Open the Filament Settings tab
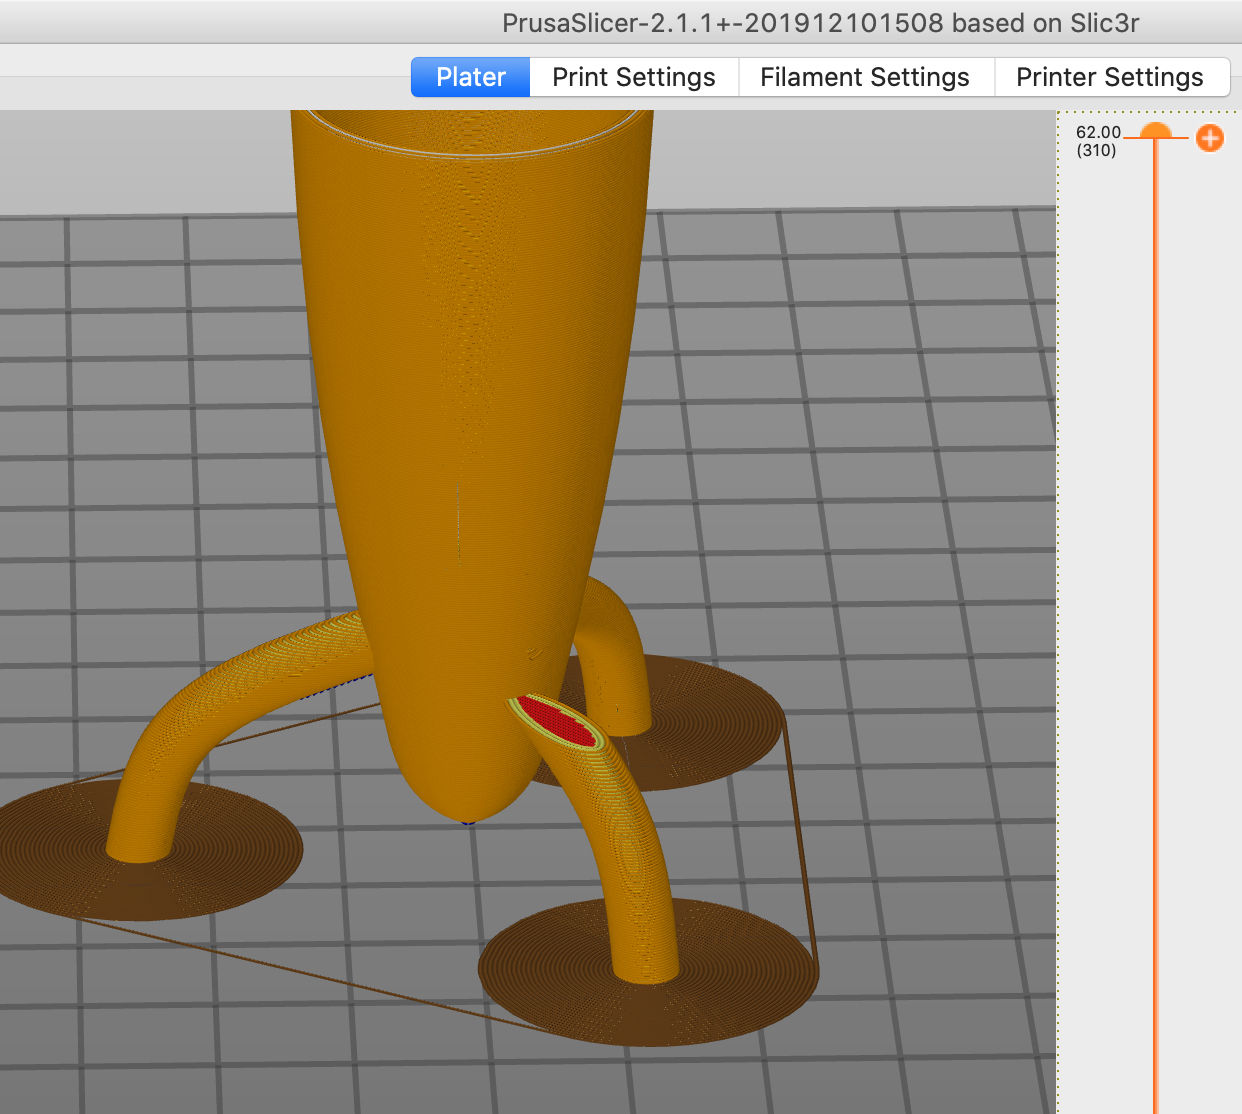This screenshot has width=1242, height=1114. [x=865, y=77]
